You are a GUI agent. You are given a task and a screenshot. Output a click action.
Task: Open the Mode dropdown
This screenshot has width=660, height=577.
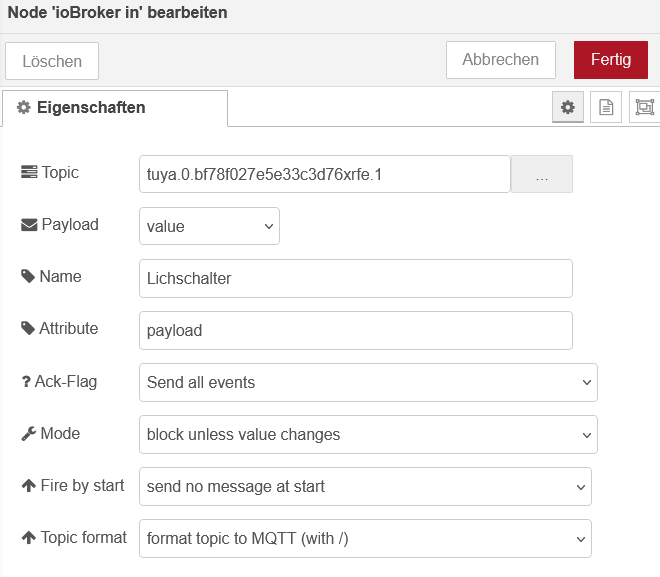(x=368, y=435)
